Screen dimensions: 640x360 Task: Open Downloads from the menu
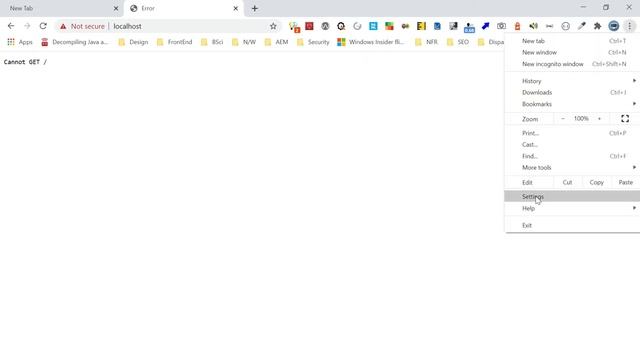[572, 93]
